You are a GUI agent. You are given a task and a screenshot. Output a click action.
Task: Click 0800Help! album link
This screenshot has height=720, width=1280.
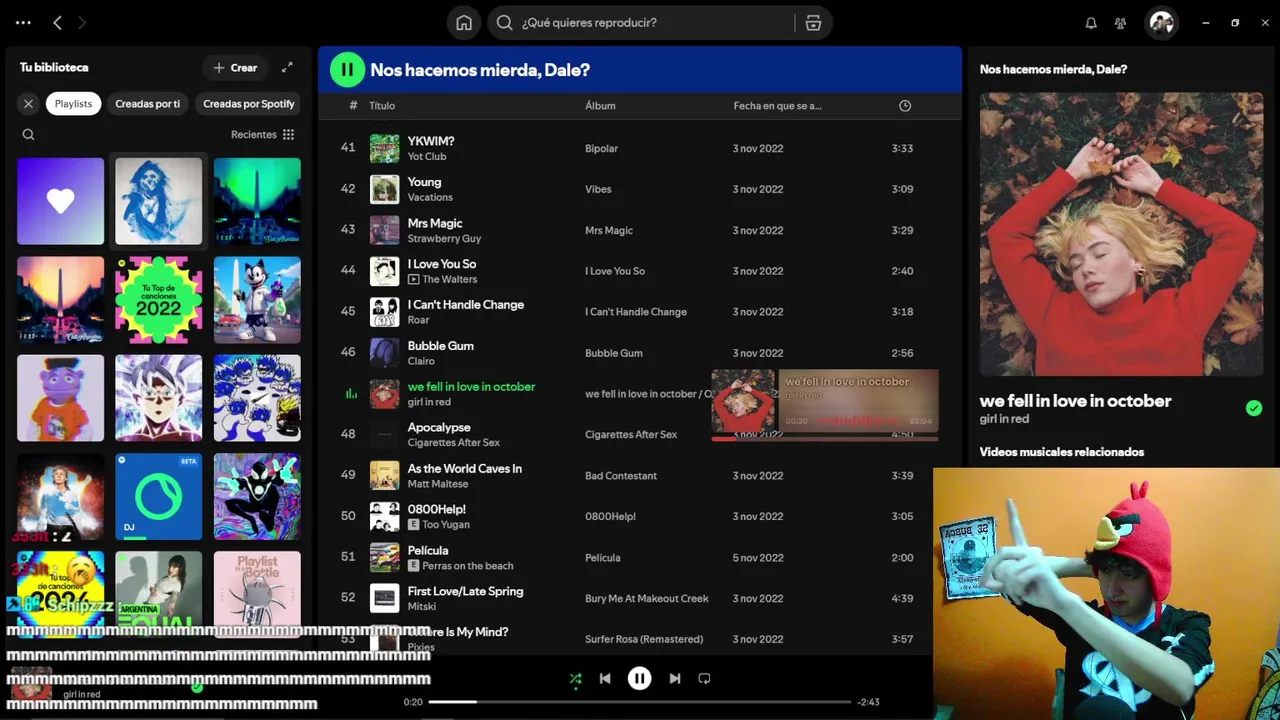[x=611, y=517]
